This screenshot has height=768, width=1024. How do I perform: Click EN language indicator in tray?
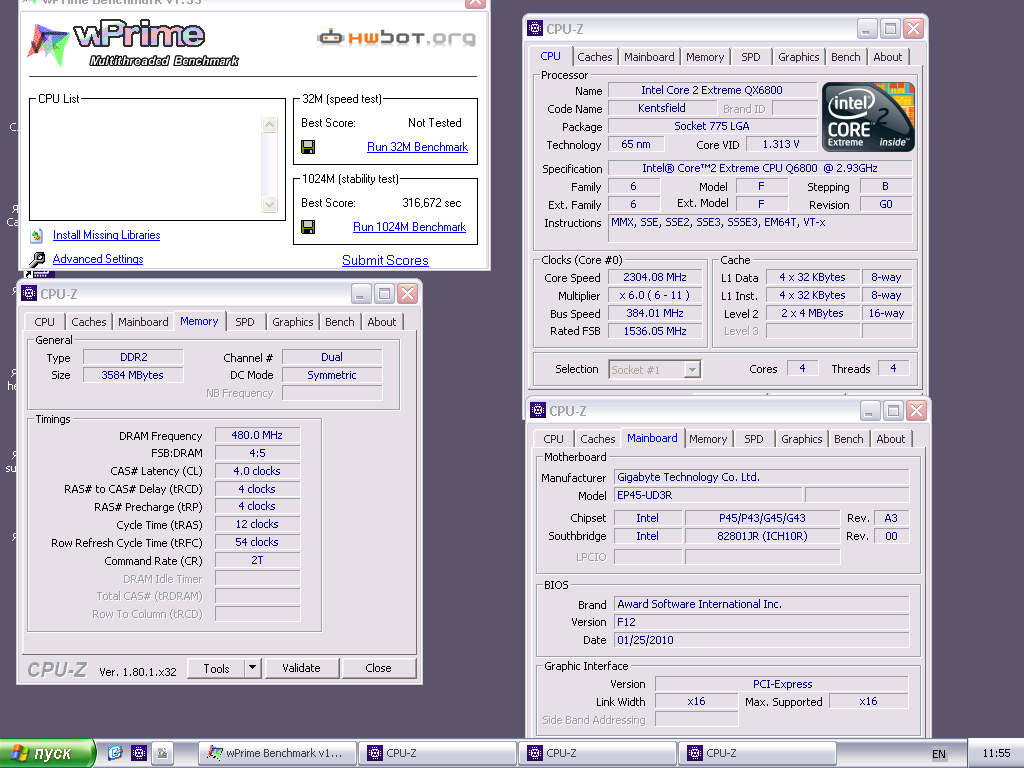pyautogui.click(x=938, y=754)
